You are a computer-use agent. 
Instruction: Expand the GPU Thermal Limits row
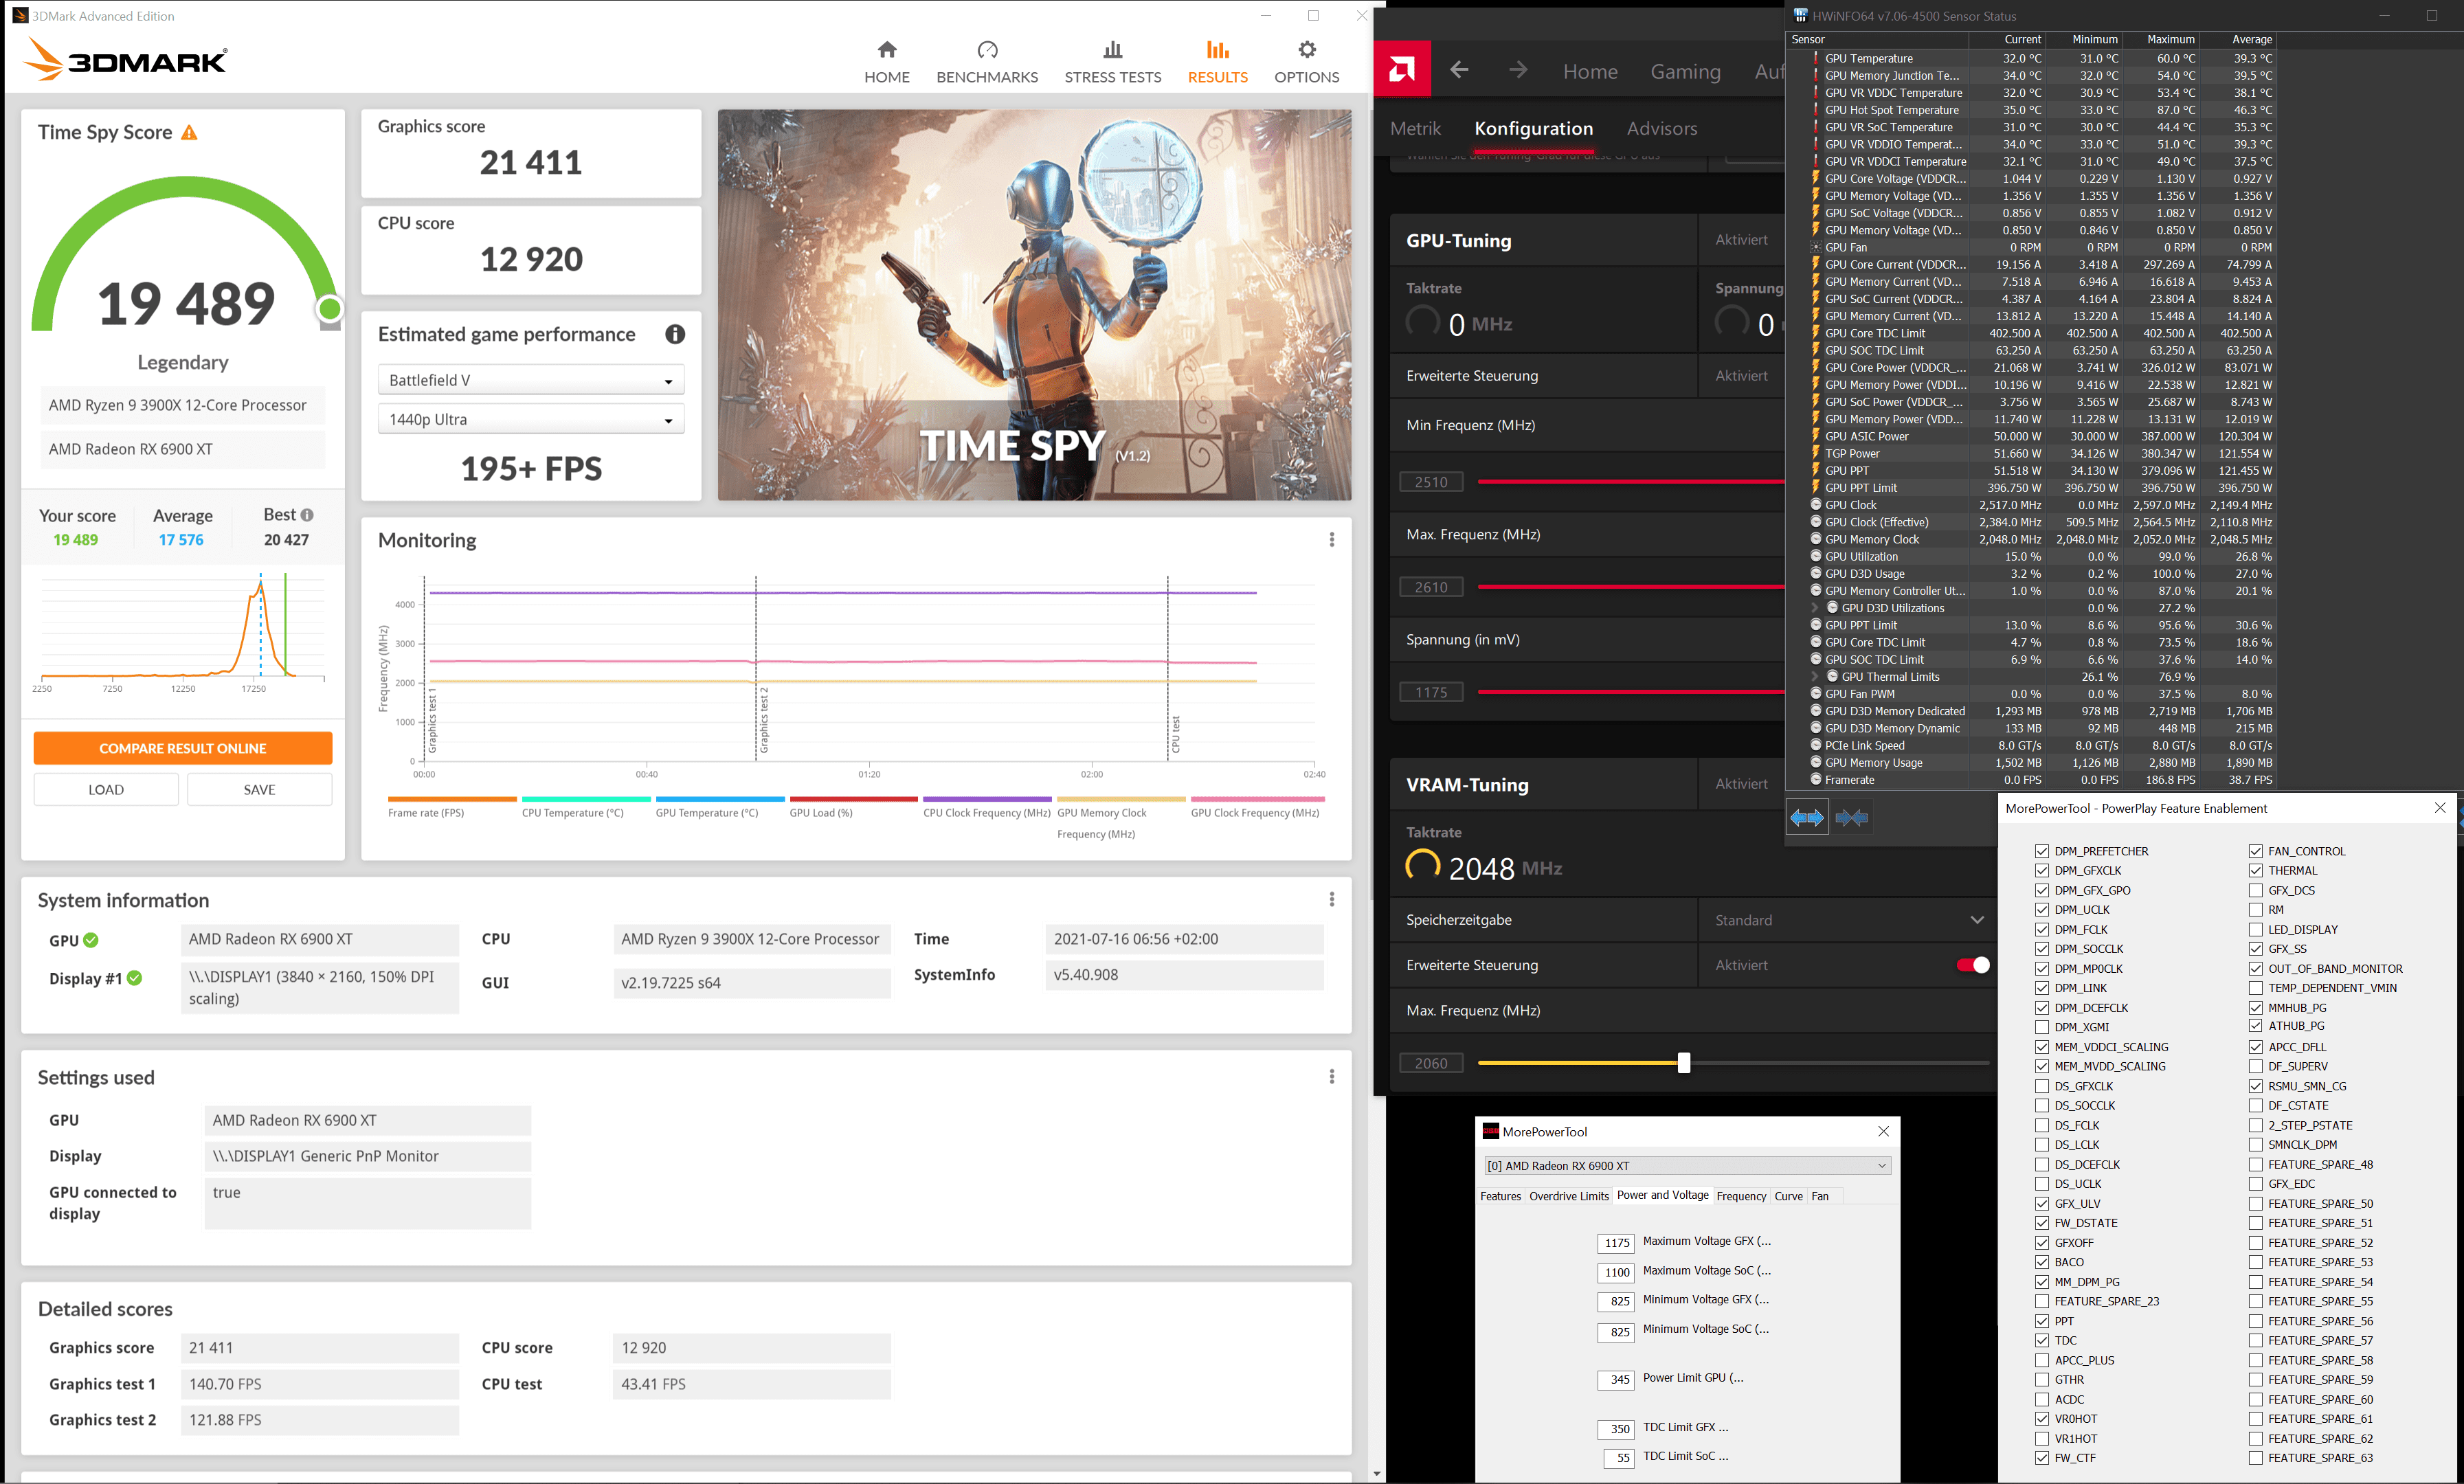(x=1814, y=677)
